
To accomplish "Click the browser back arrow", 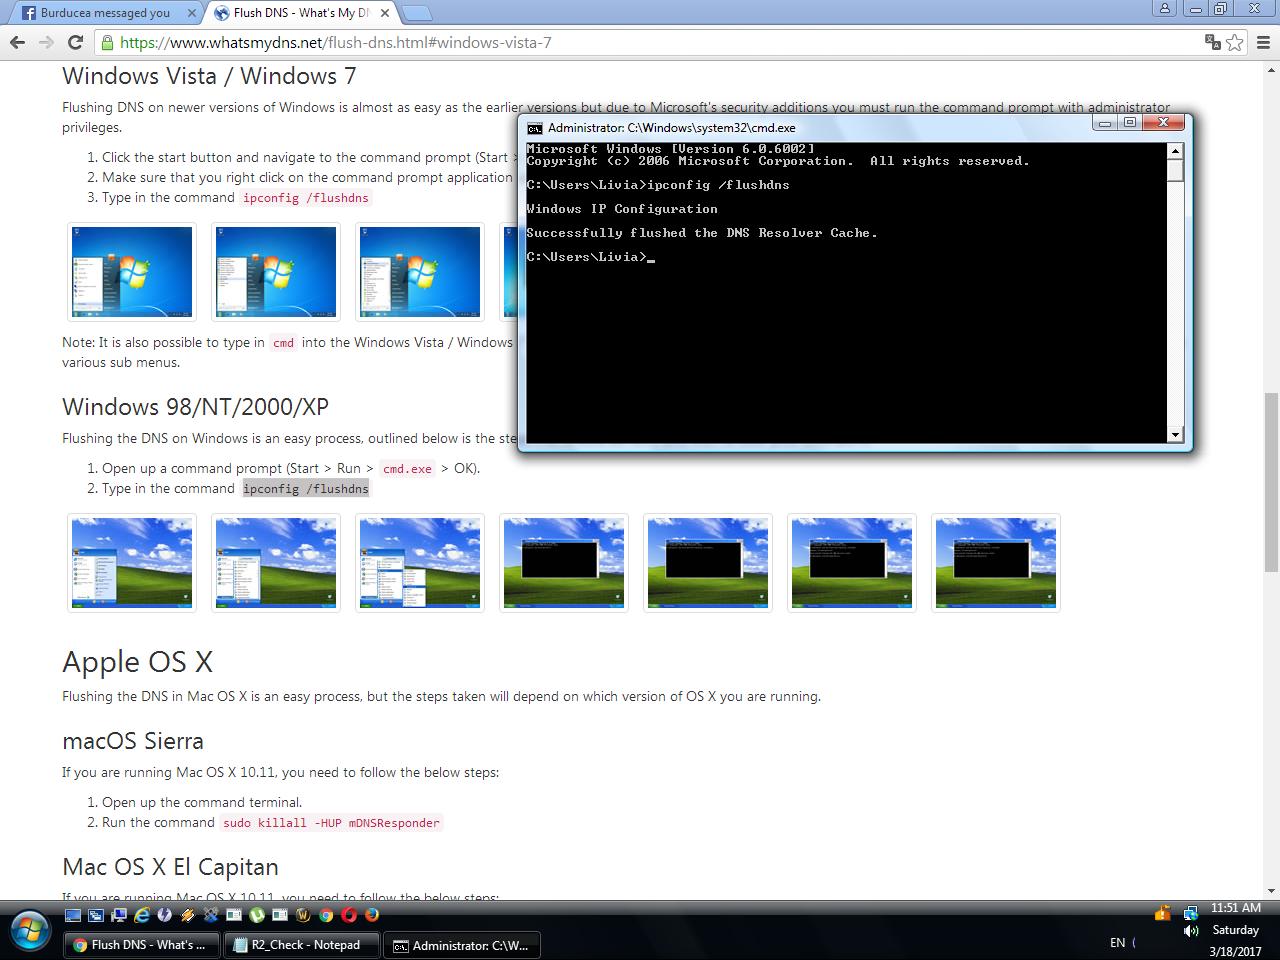I will click(x=17, y=42).
